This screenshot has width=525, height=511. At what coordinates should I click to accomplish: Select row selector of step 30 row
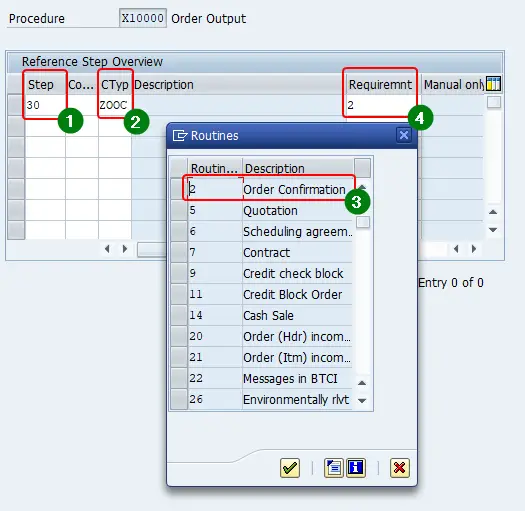(x=16, y=105)
